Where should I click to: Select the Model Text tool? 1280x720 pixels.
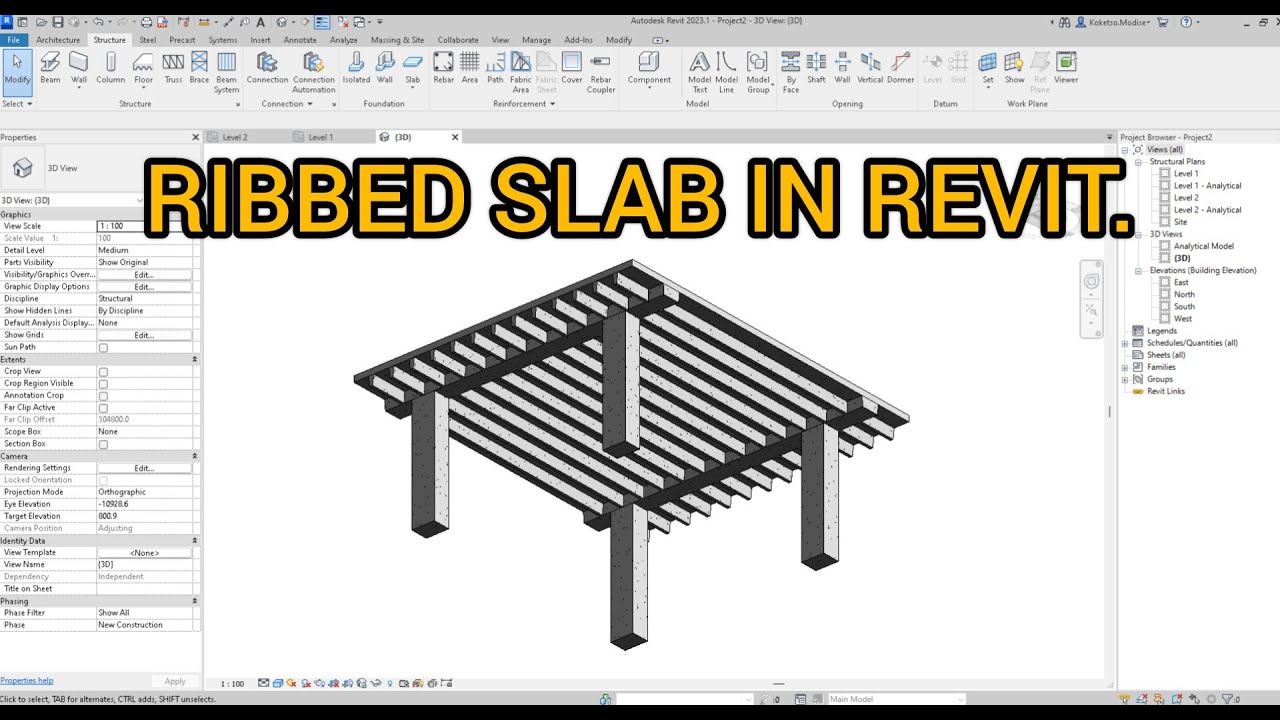click(700, 72)
